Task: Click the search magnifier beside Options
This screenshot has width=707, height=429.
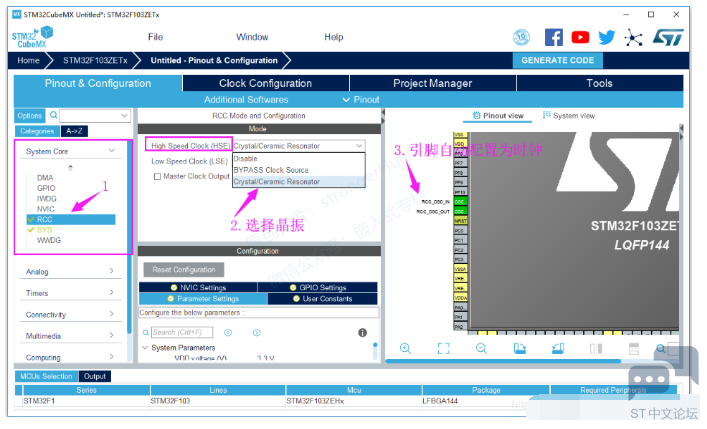Action: pyautogui.click(x=54, y=115)
